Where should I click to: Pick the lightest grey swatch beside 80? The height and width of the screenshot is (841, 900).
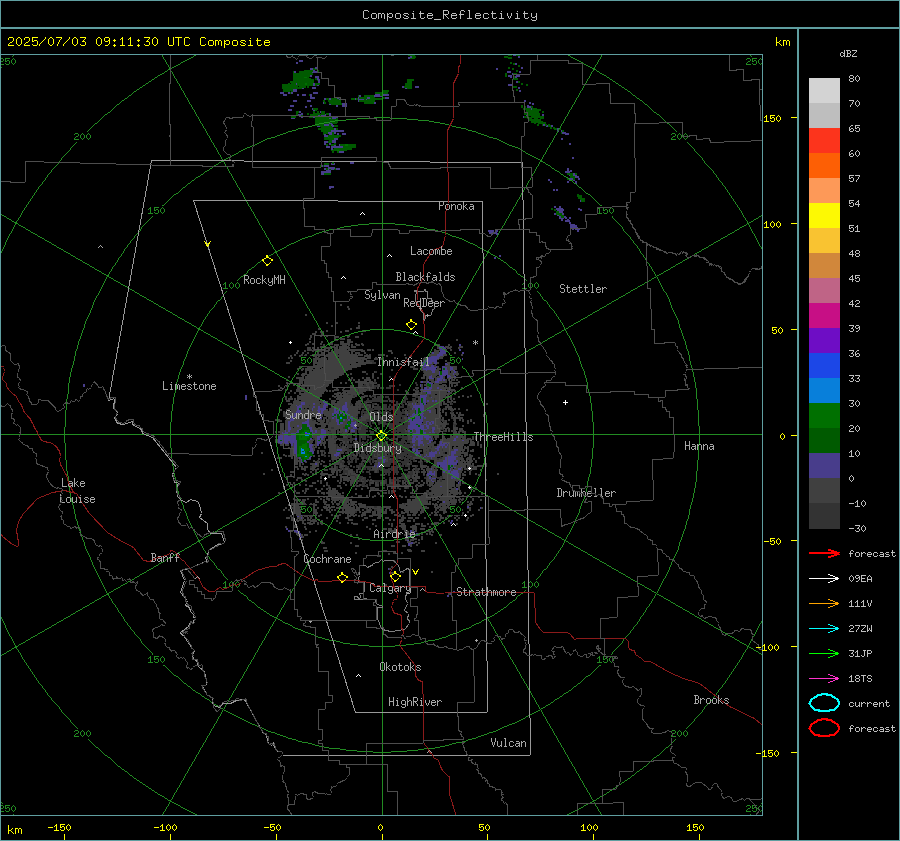pyautogui.click(x=824, y=91)
